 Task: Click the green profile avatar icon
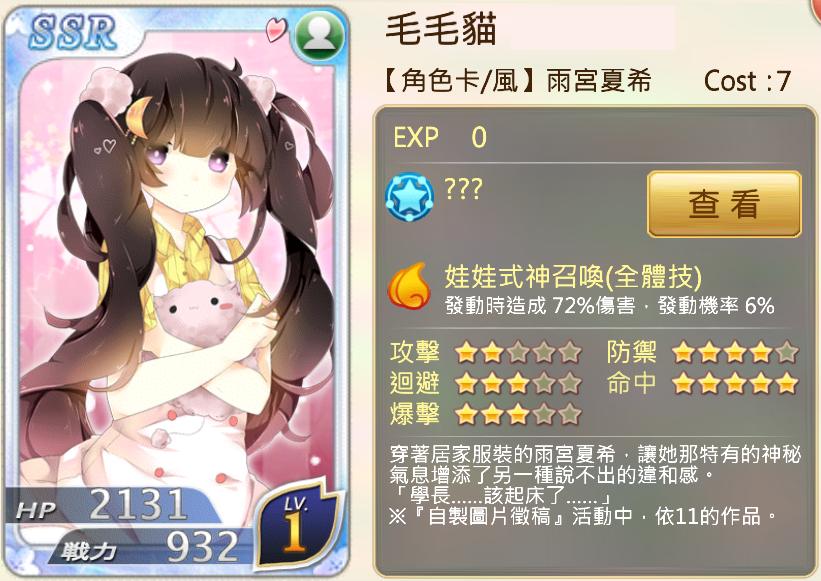point(319,36)
